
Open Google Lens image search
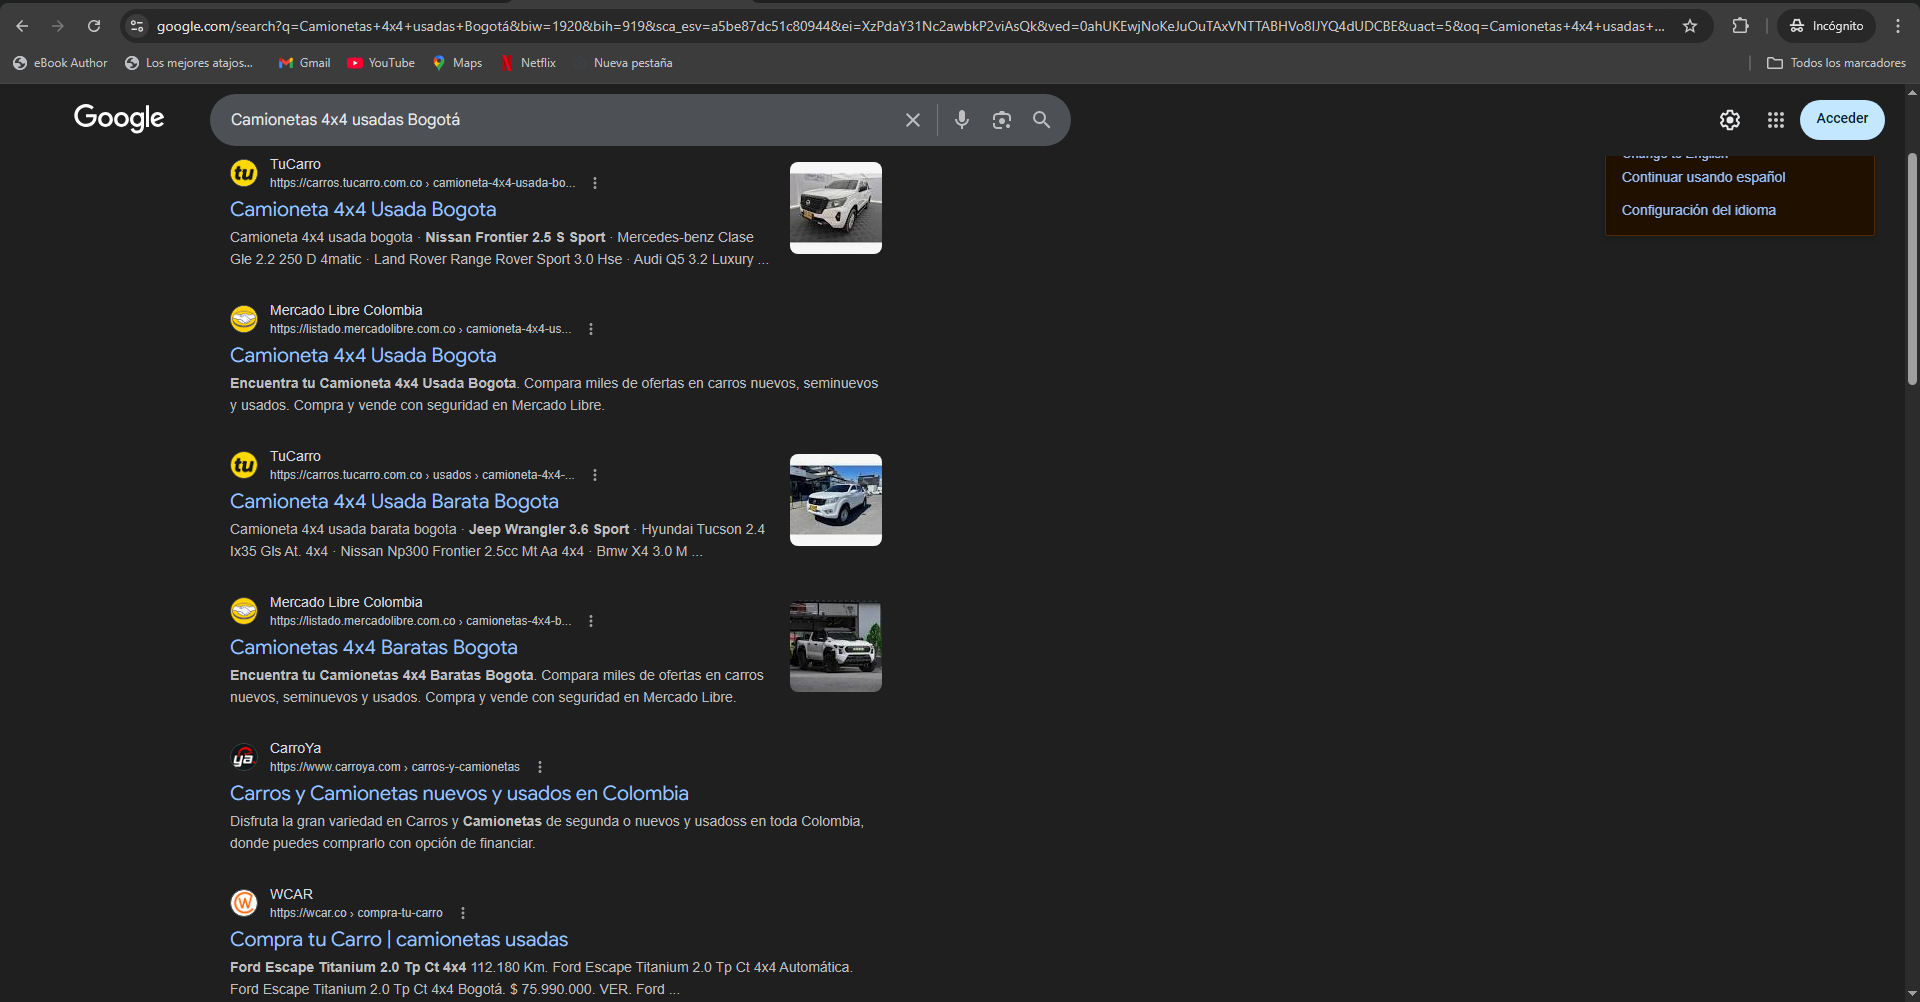point(1001,120)
